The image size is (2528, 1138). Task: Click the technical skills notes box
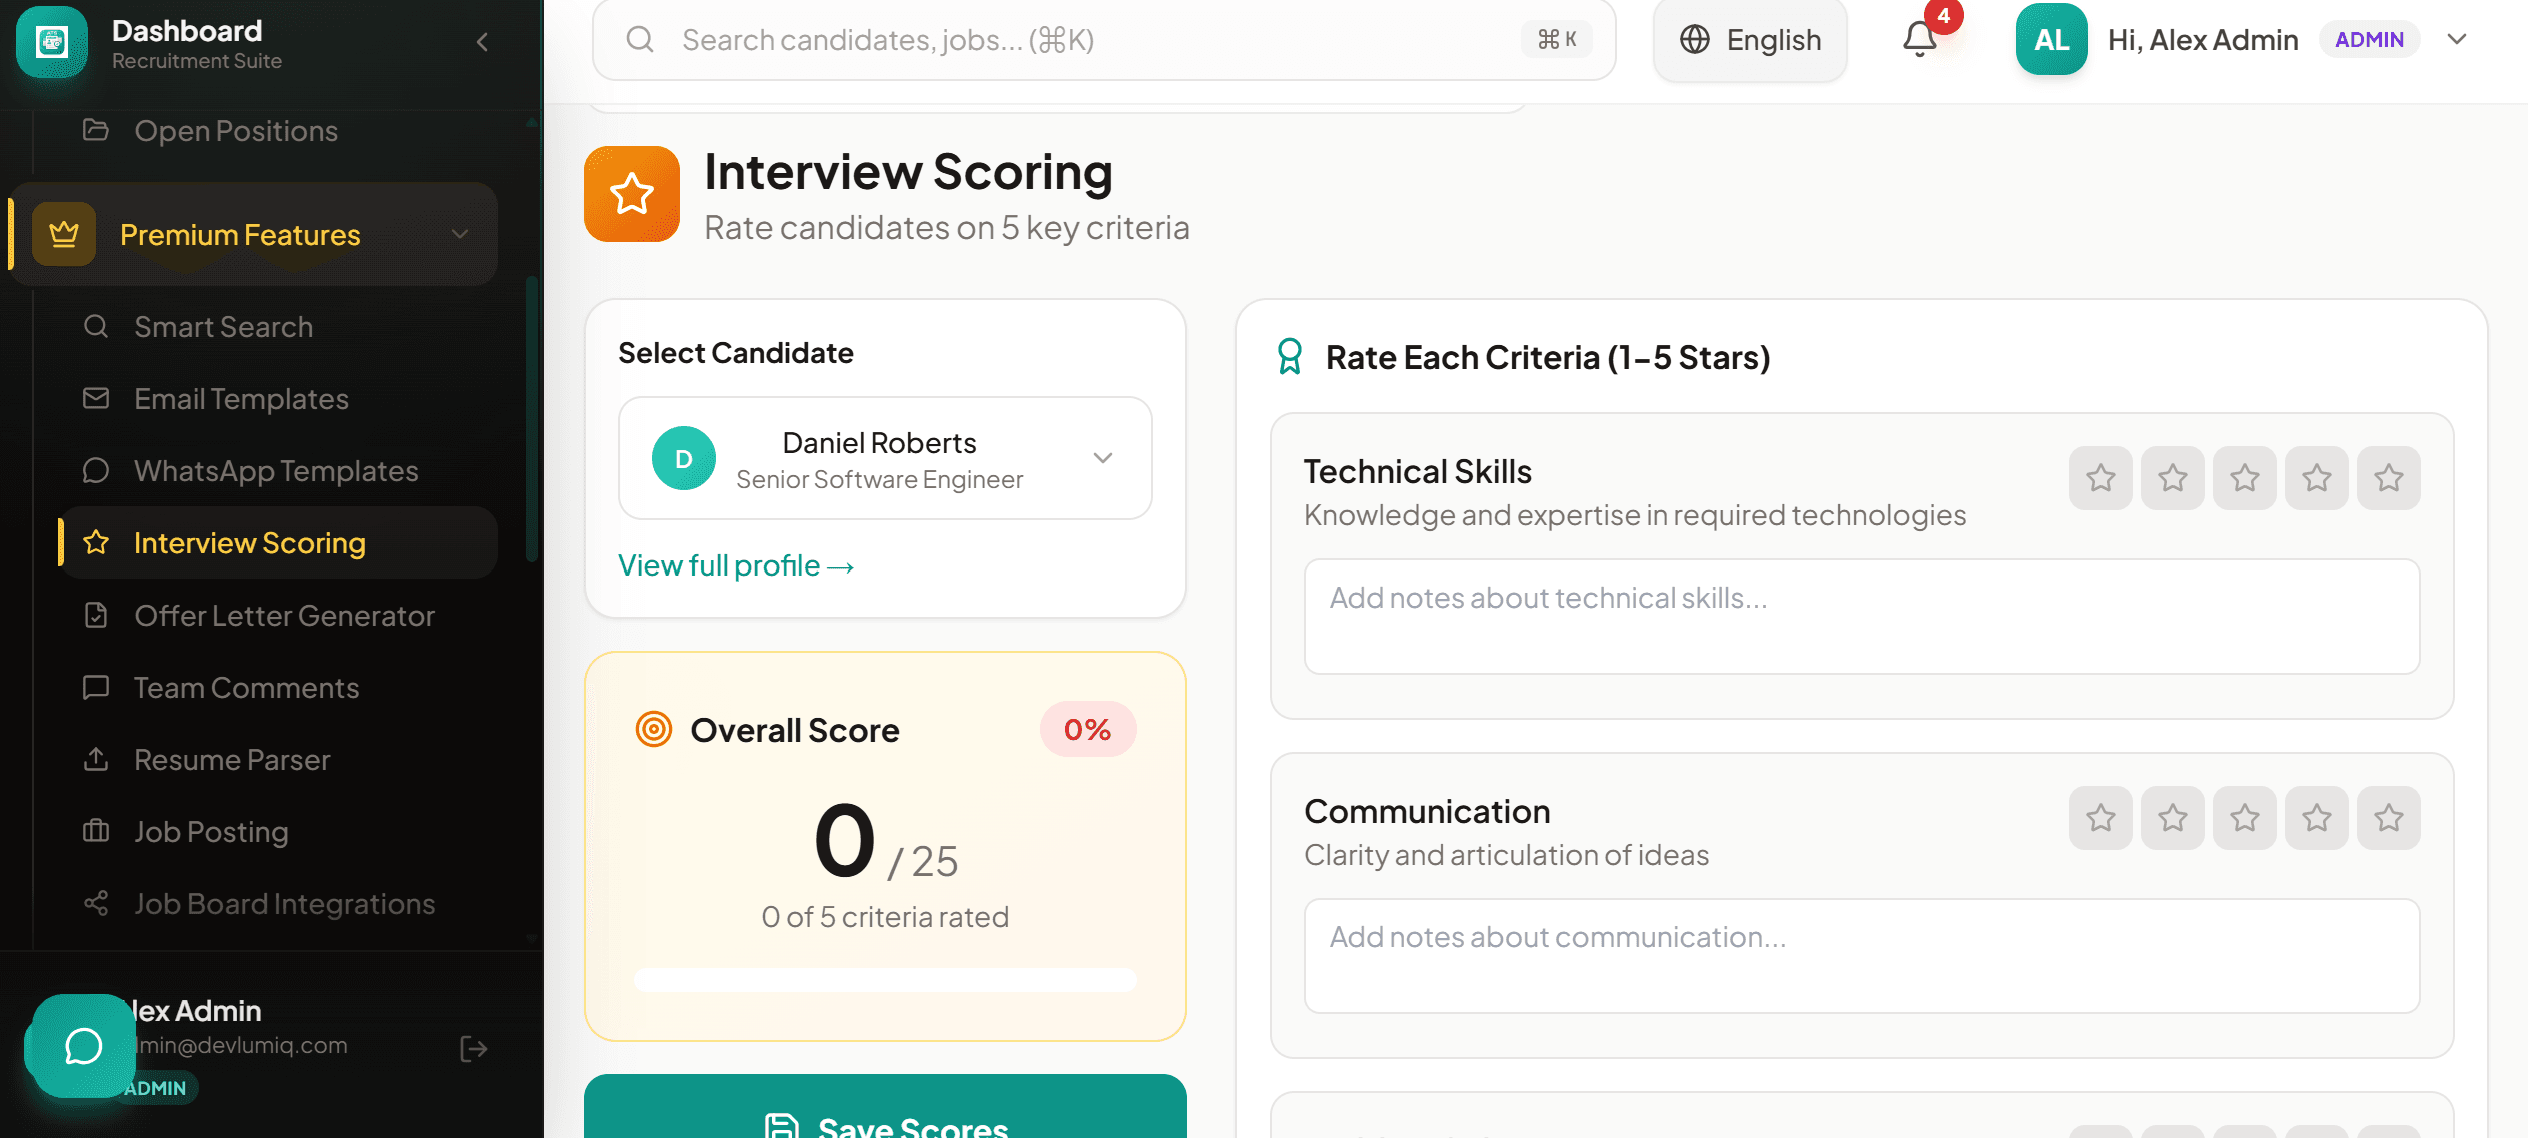1862,616
